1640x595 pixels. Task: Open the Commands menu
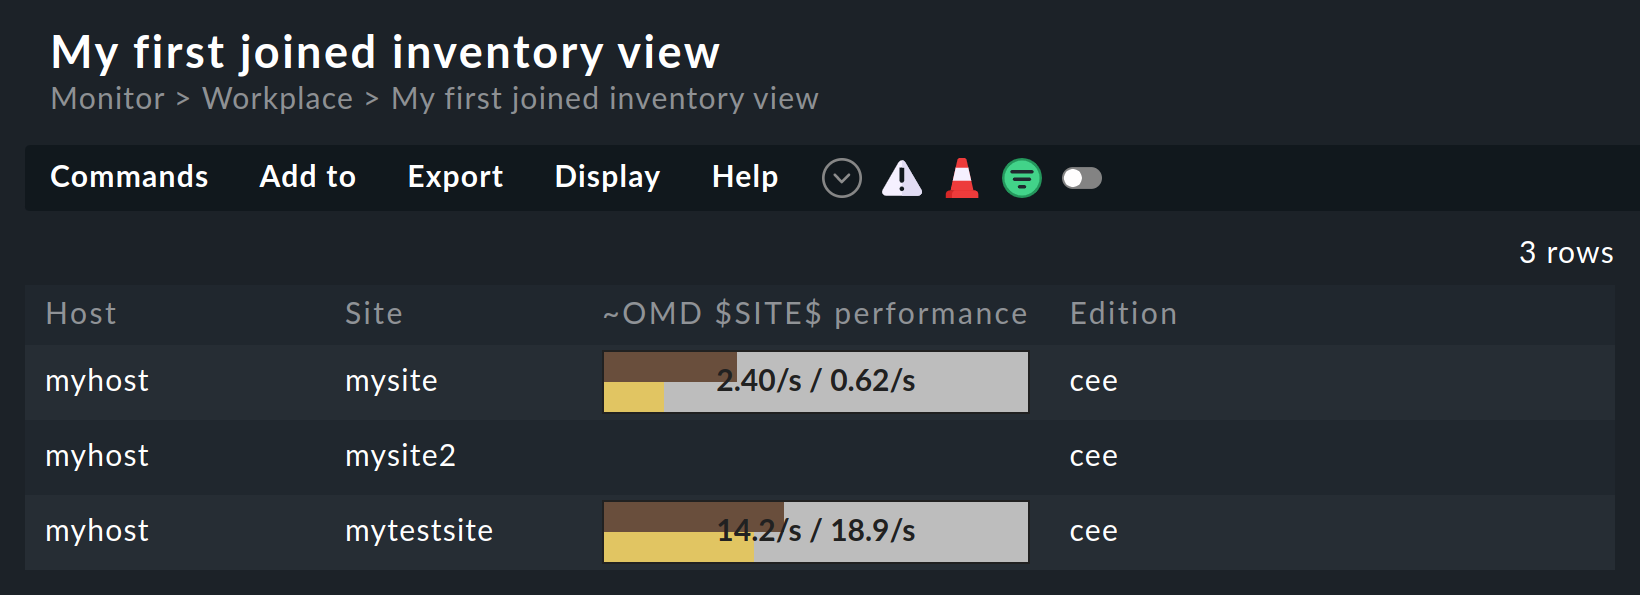click(x=129, y=177)
